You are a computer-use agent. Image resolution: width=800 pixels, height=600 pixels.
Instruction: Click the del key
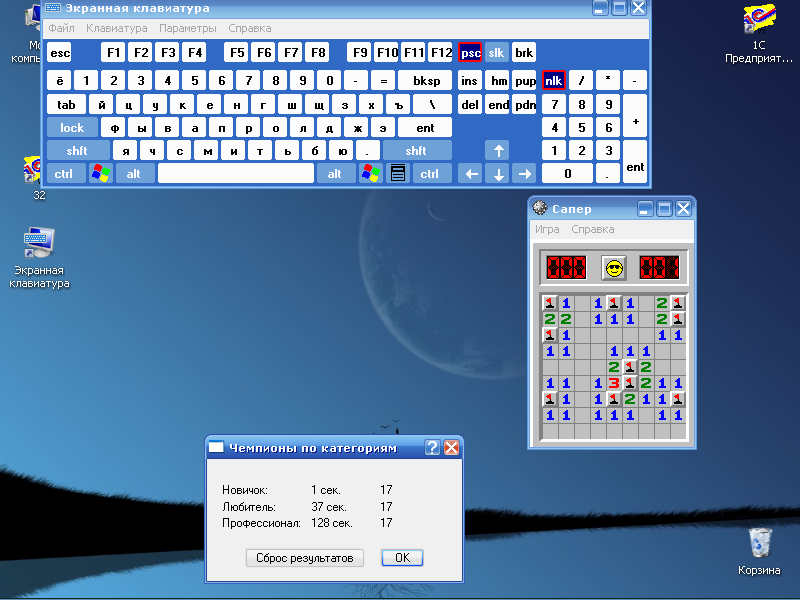tap(470, 105)
